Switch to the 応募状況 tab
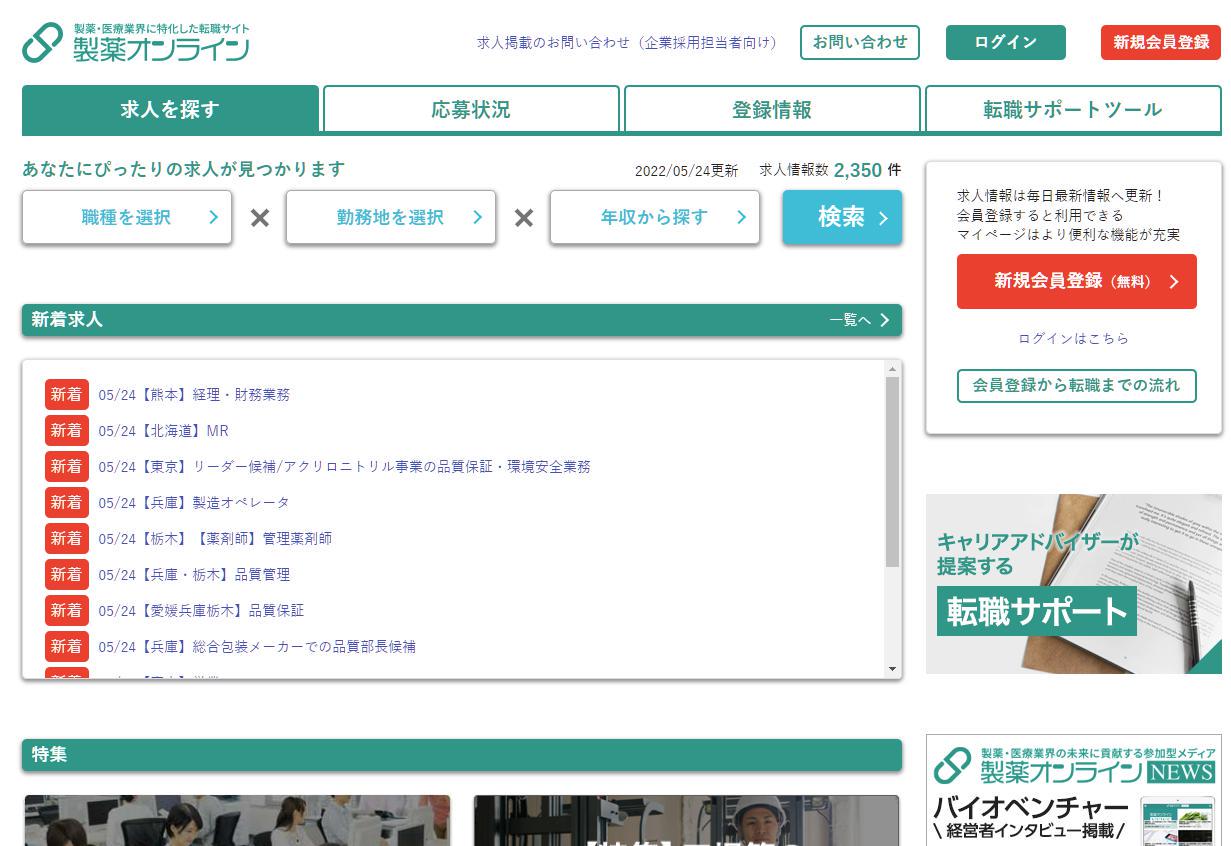1231x846 pixels. click(x=471, y=110)
